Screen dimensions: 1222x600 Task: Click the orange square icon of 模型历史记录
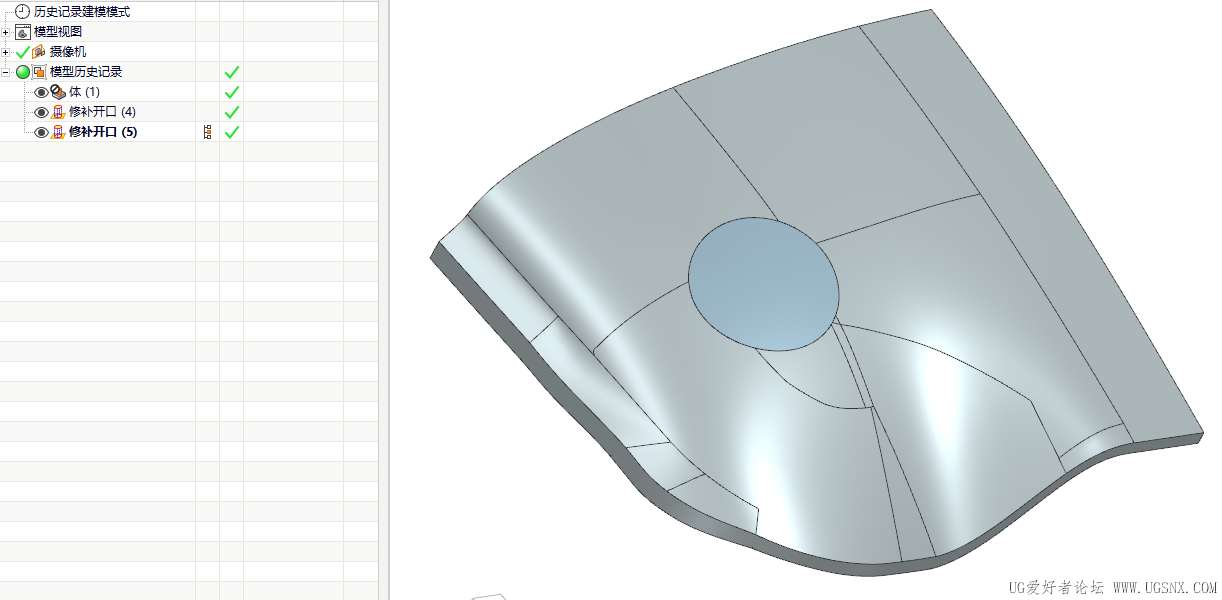(40, 72)
